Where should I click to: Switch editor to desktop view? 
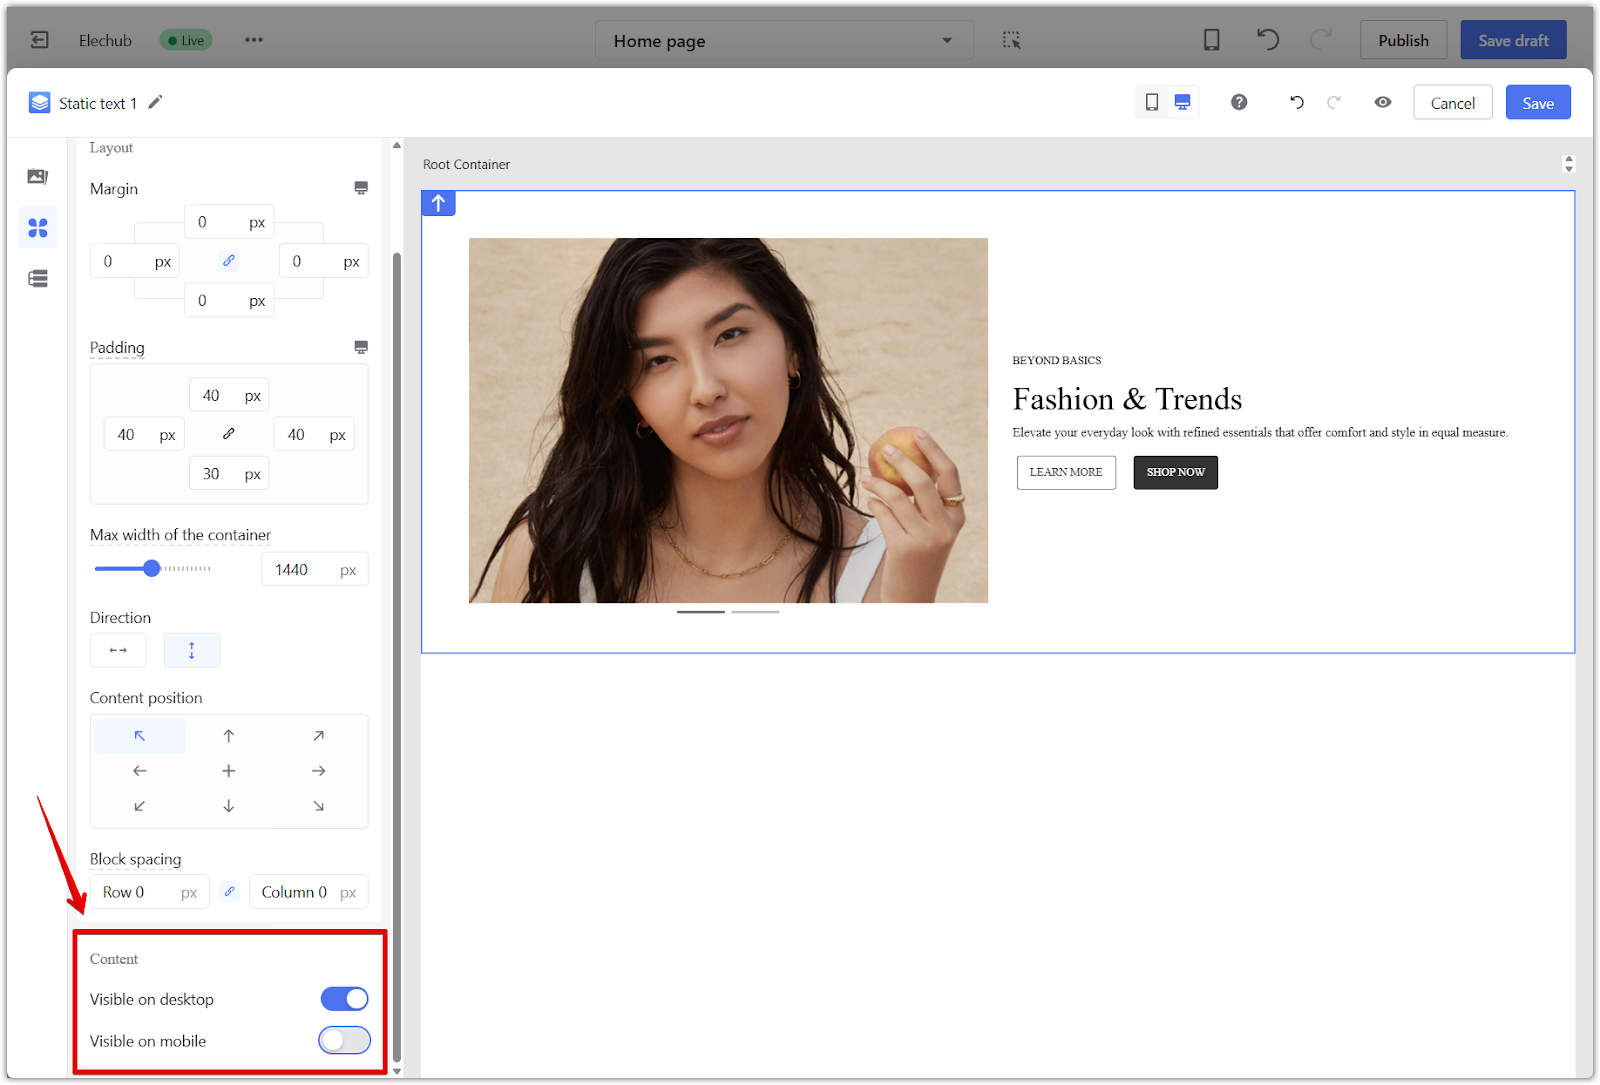[x=1182, y=102]
